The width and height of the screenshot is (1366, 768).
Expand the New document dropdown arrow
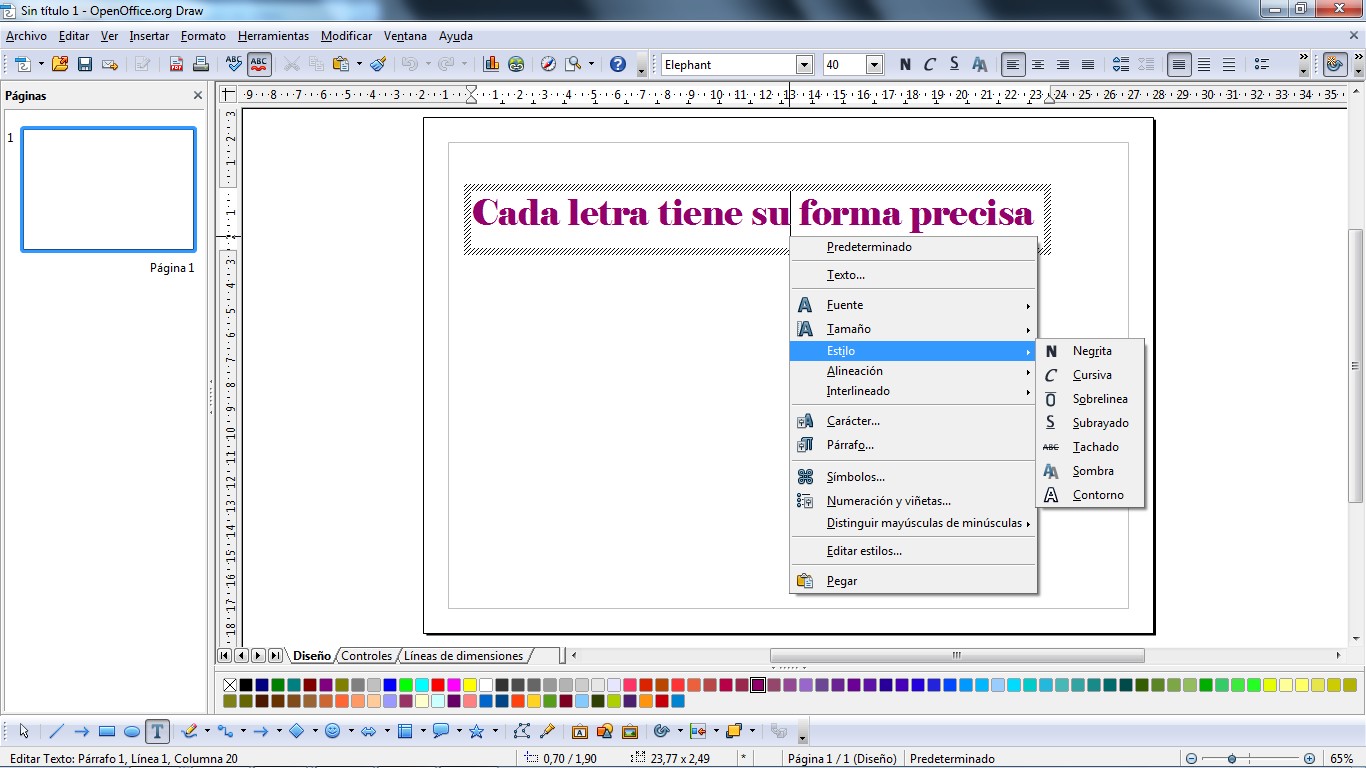41,64
